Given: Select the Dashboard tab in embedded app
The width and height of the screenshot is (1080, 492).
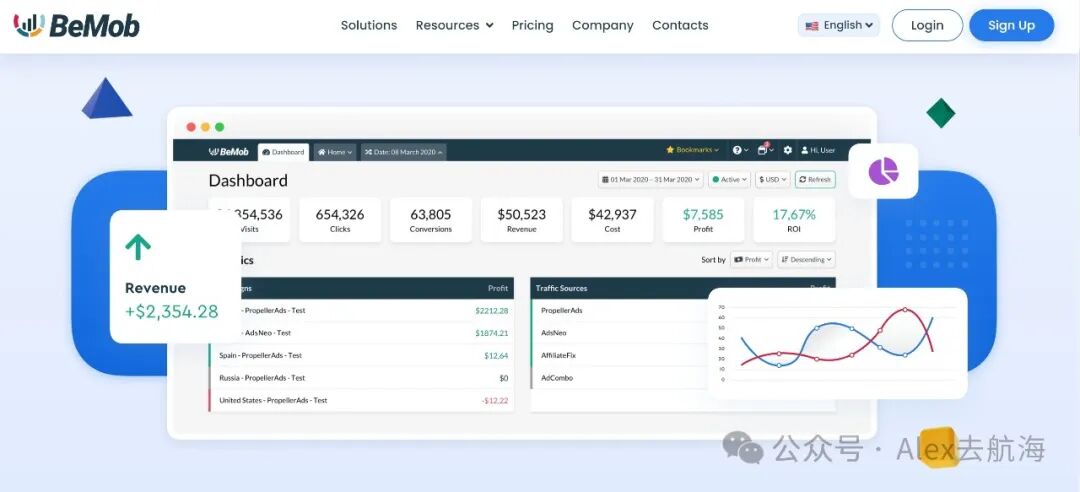Looking at the screenshot, I should click(283, 152).
